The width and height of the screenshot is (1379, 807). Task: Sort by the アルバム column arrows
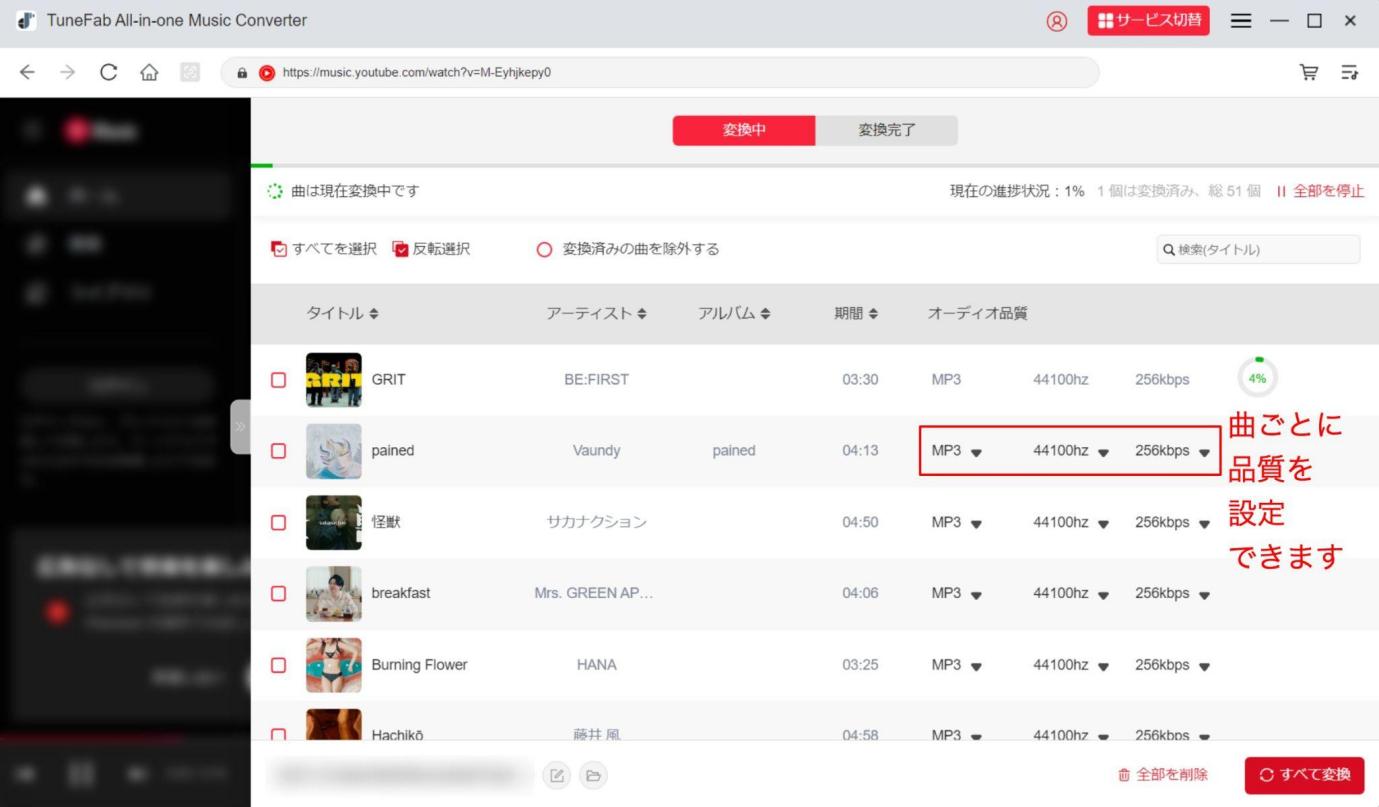(766, 314)
